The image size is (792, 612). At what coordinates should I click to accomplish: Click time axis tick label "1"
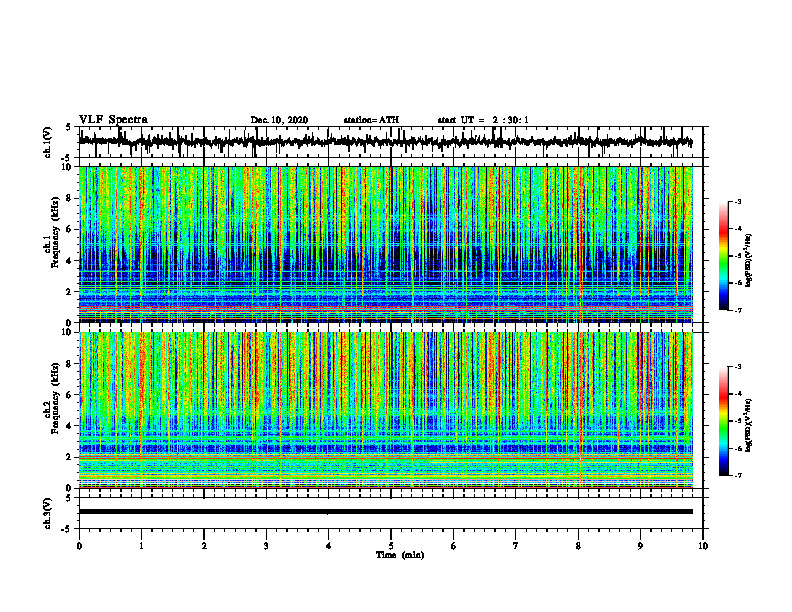[141, 546]
